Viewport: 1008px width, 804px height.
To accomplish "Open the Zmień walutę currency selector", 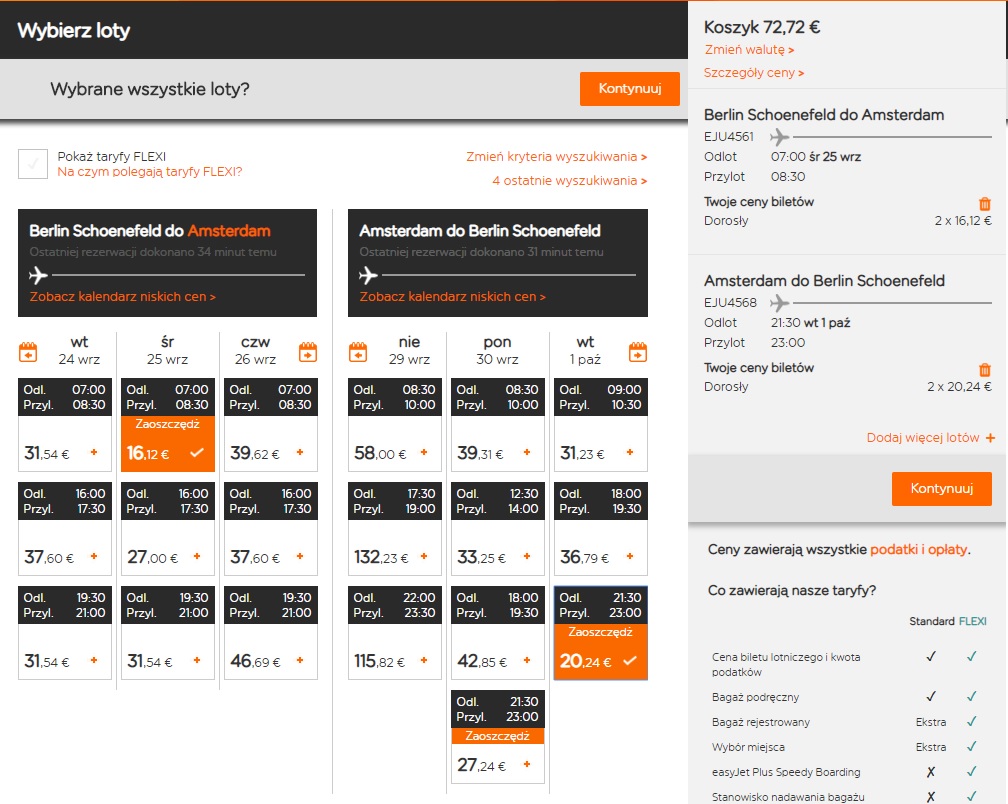I will [749, 49].
